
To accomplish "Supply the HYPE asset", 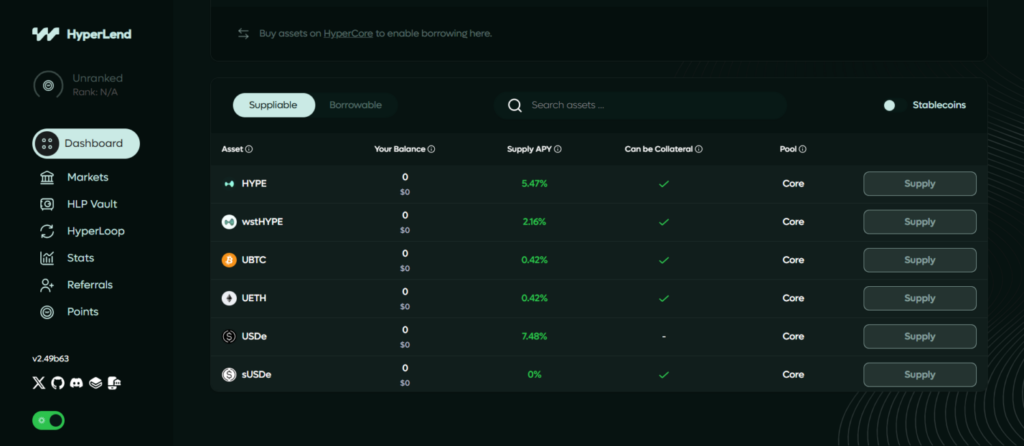I will point(920,184).
